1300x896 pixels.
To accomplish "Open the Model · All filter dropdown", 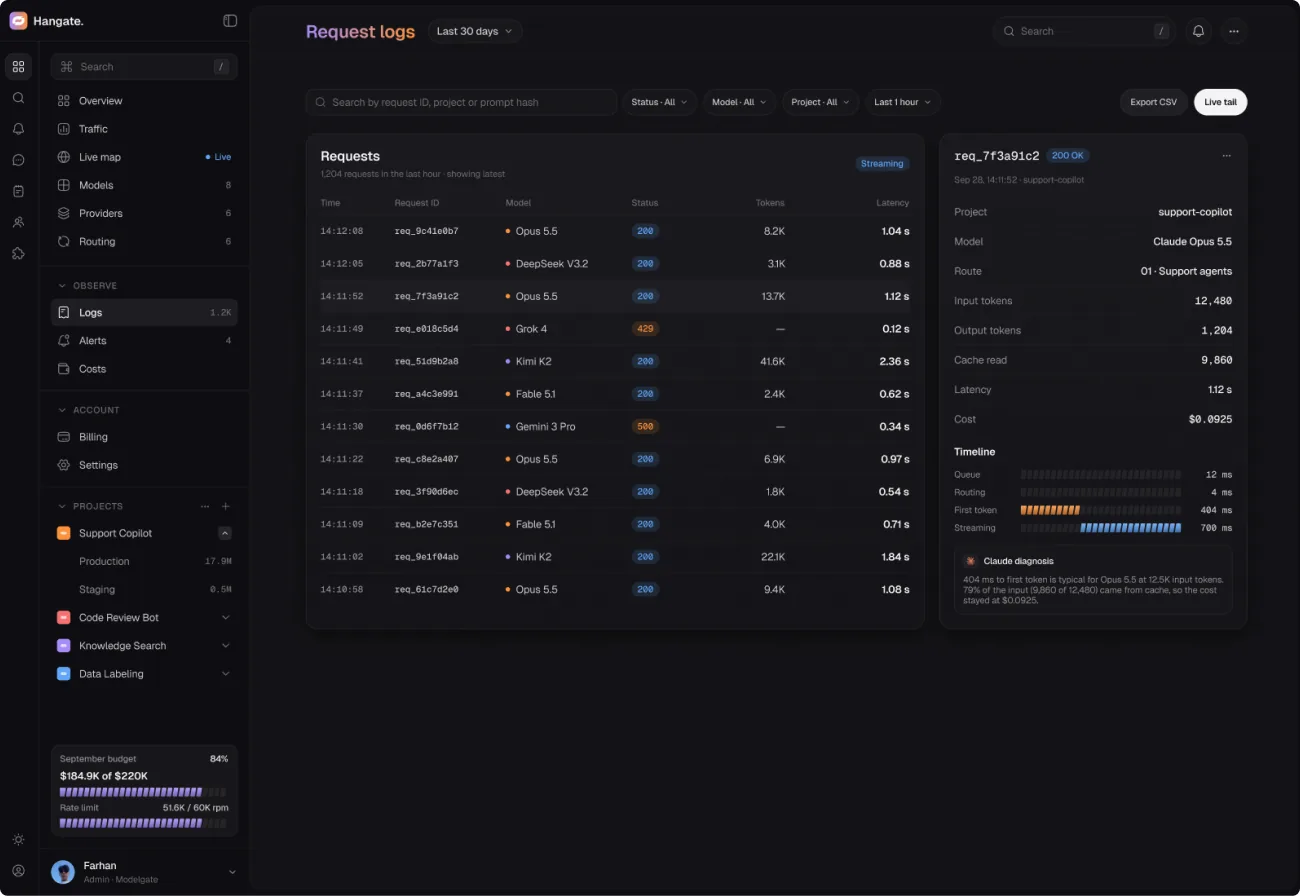I will (739, 102).
